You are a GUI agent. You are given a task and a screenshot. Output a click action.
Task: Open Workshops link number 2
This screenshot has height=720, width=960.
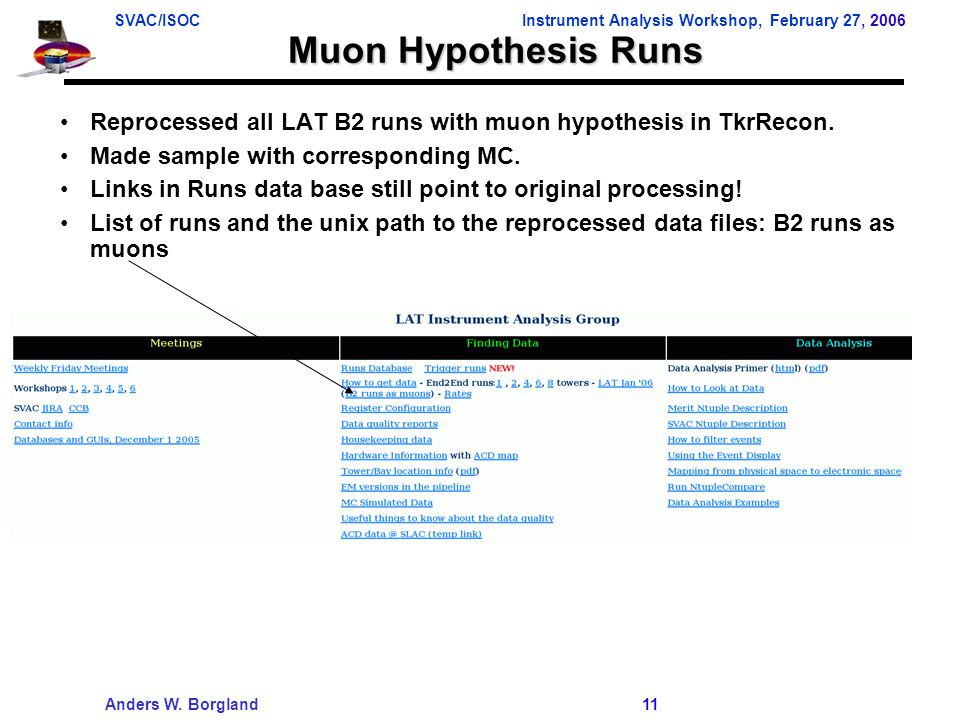[84, 388]
